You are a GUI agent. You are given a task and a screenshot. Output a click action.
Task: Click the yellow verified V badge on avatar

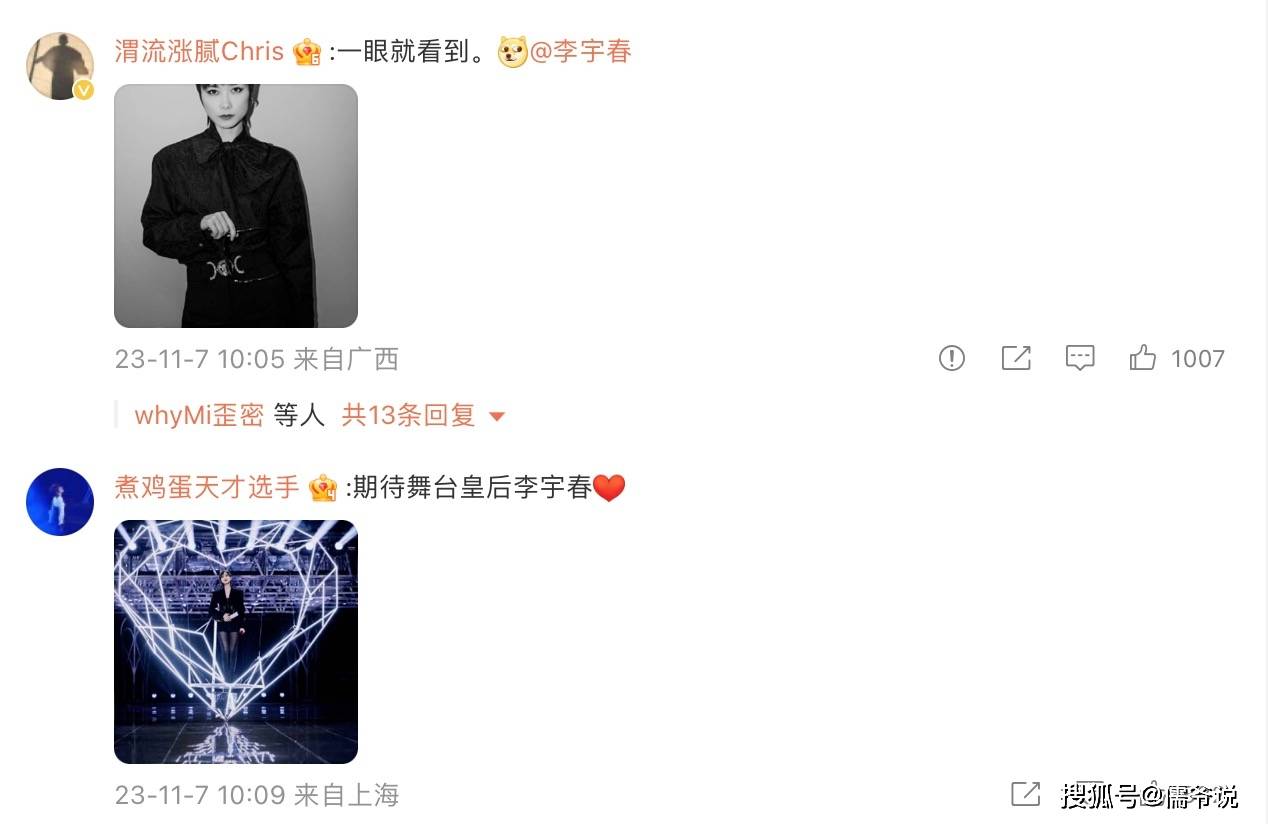(x=85, y=90)
